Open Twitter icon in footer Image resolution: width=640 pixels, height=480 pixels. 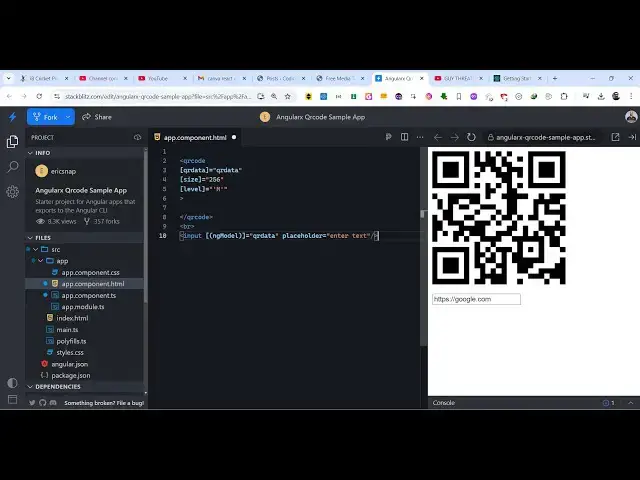click(x=32, y=403)
